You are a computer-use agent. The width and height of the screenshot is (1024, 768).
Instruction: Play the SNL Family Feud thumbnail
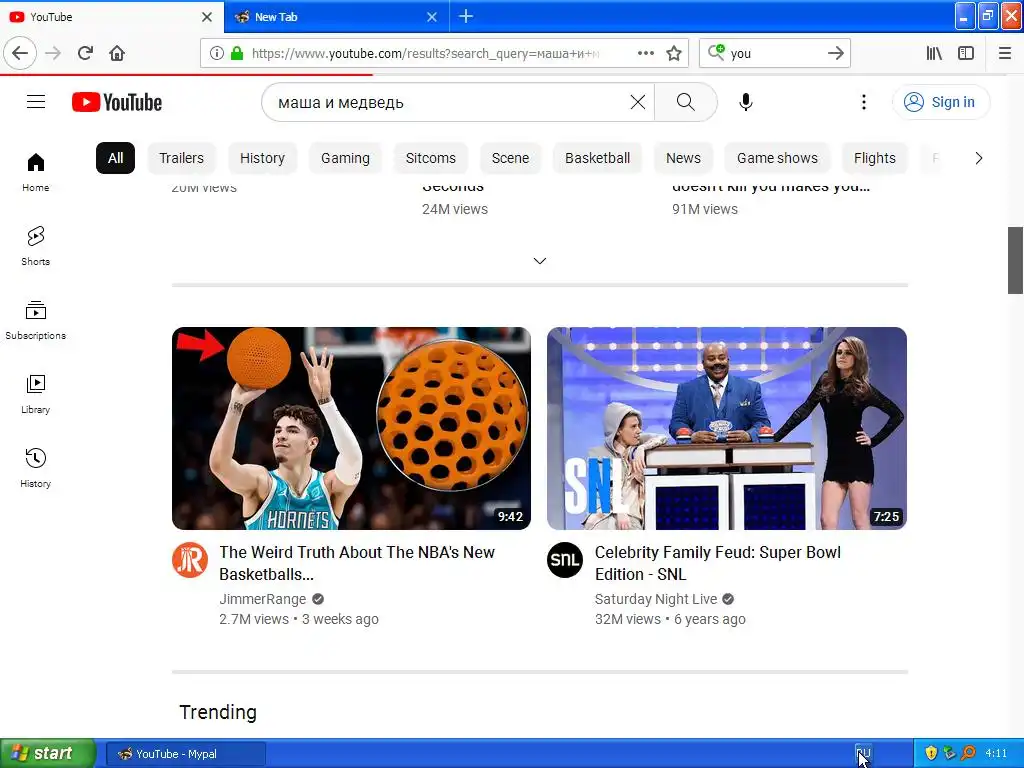click(x=727, y=428)
